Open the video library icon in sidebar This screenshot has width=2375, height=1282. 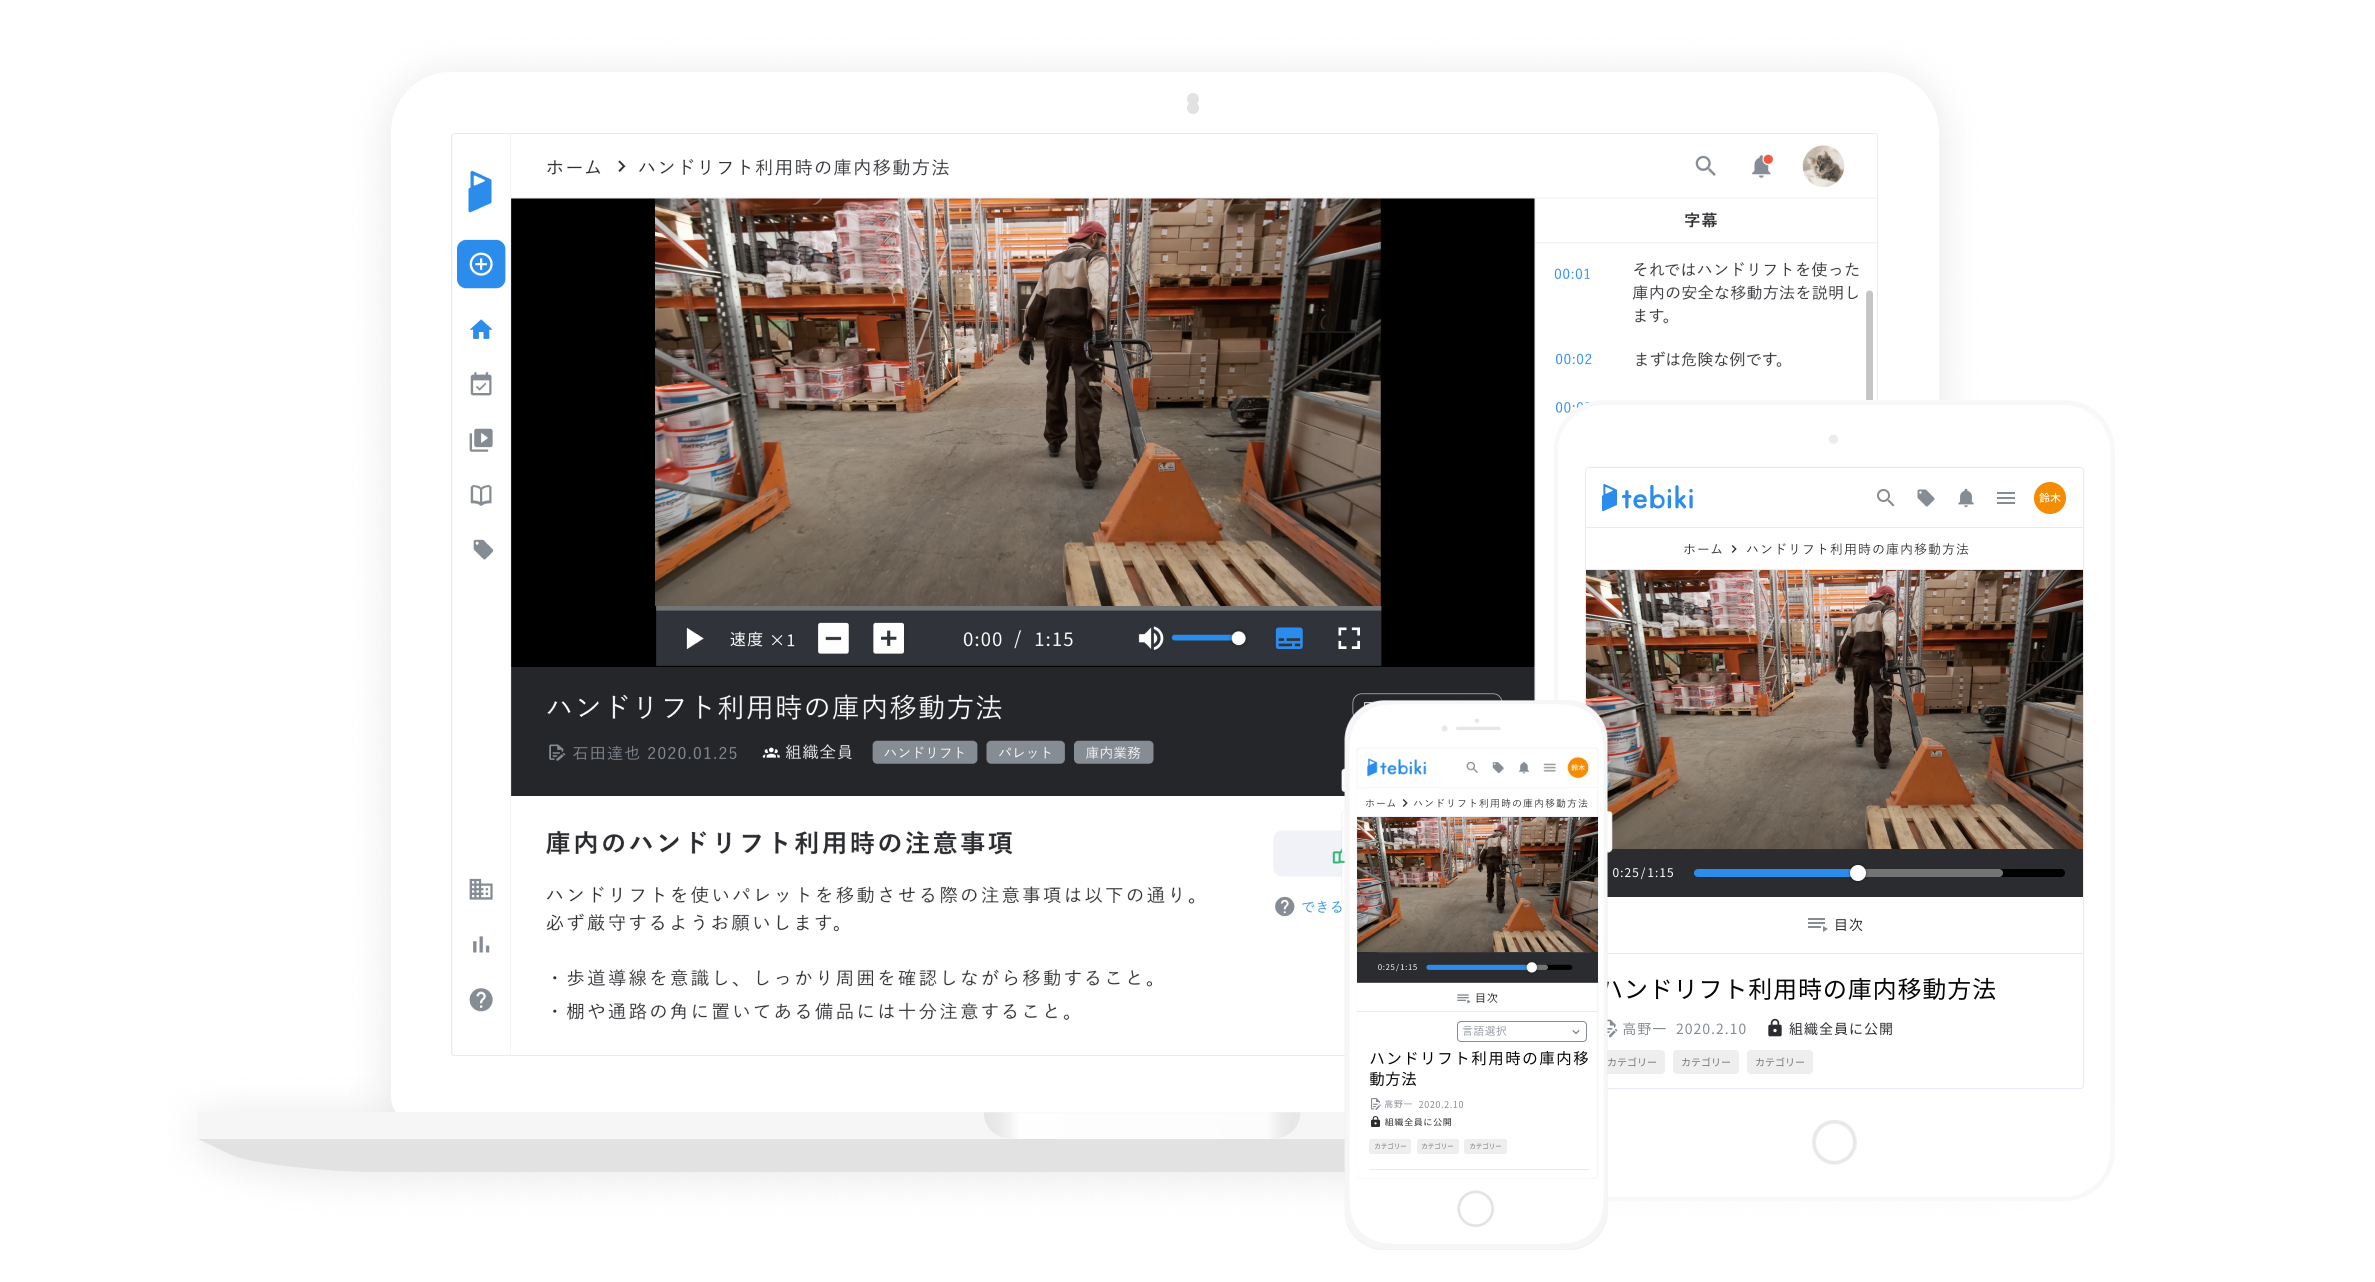coord(481,440)
